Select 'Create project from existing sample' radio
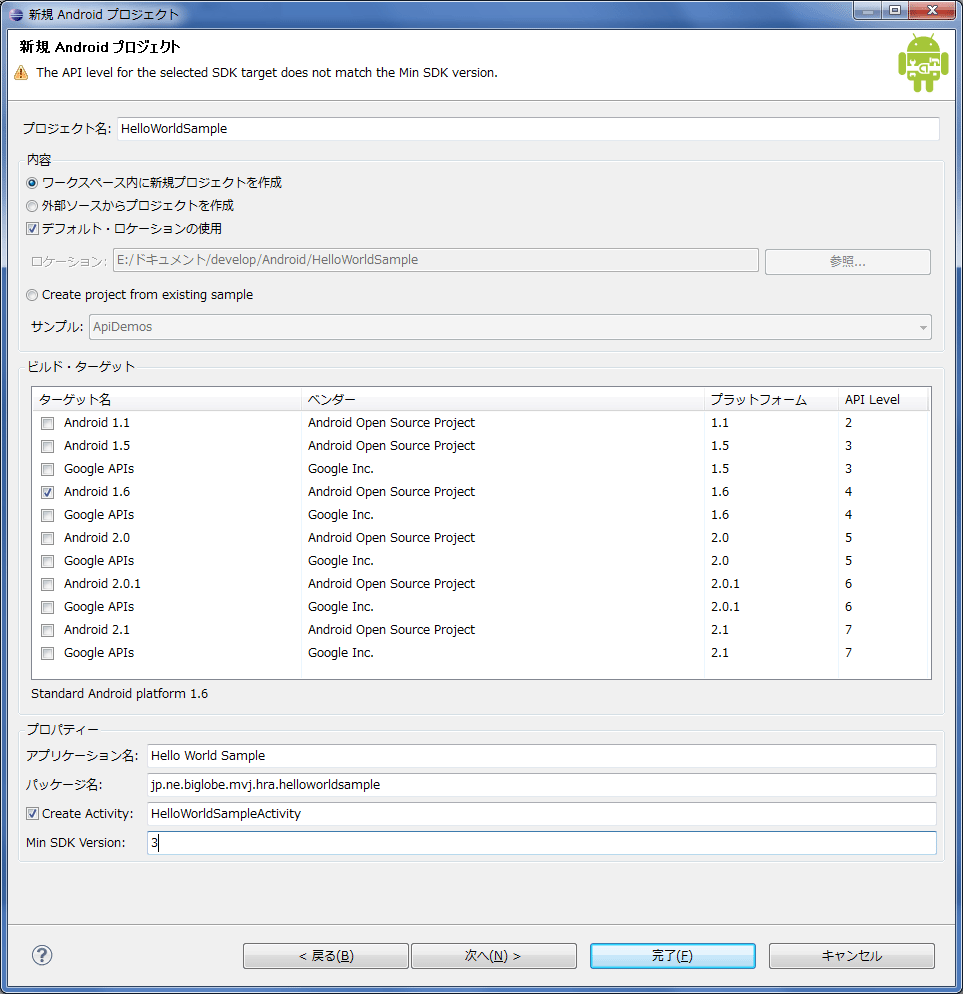The width and height of the screenshot is (963, 994). pos(32,295)
